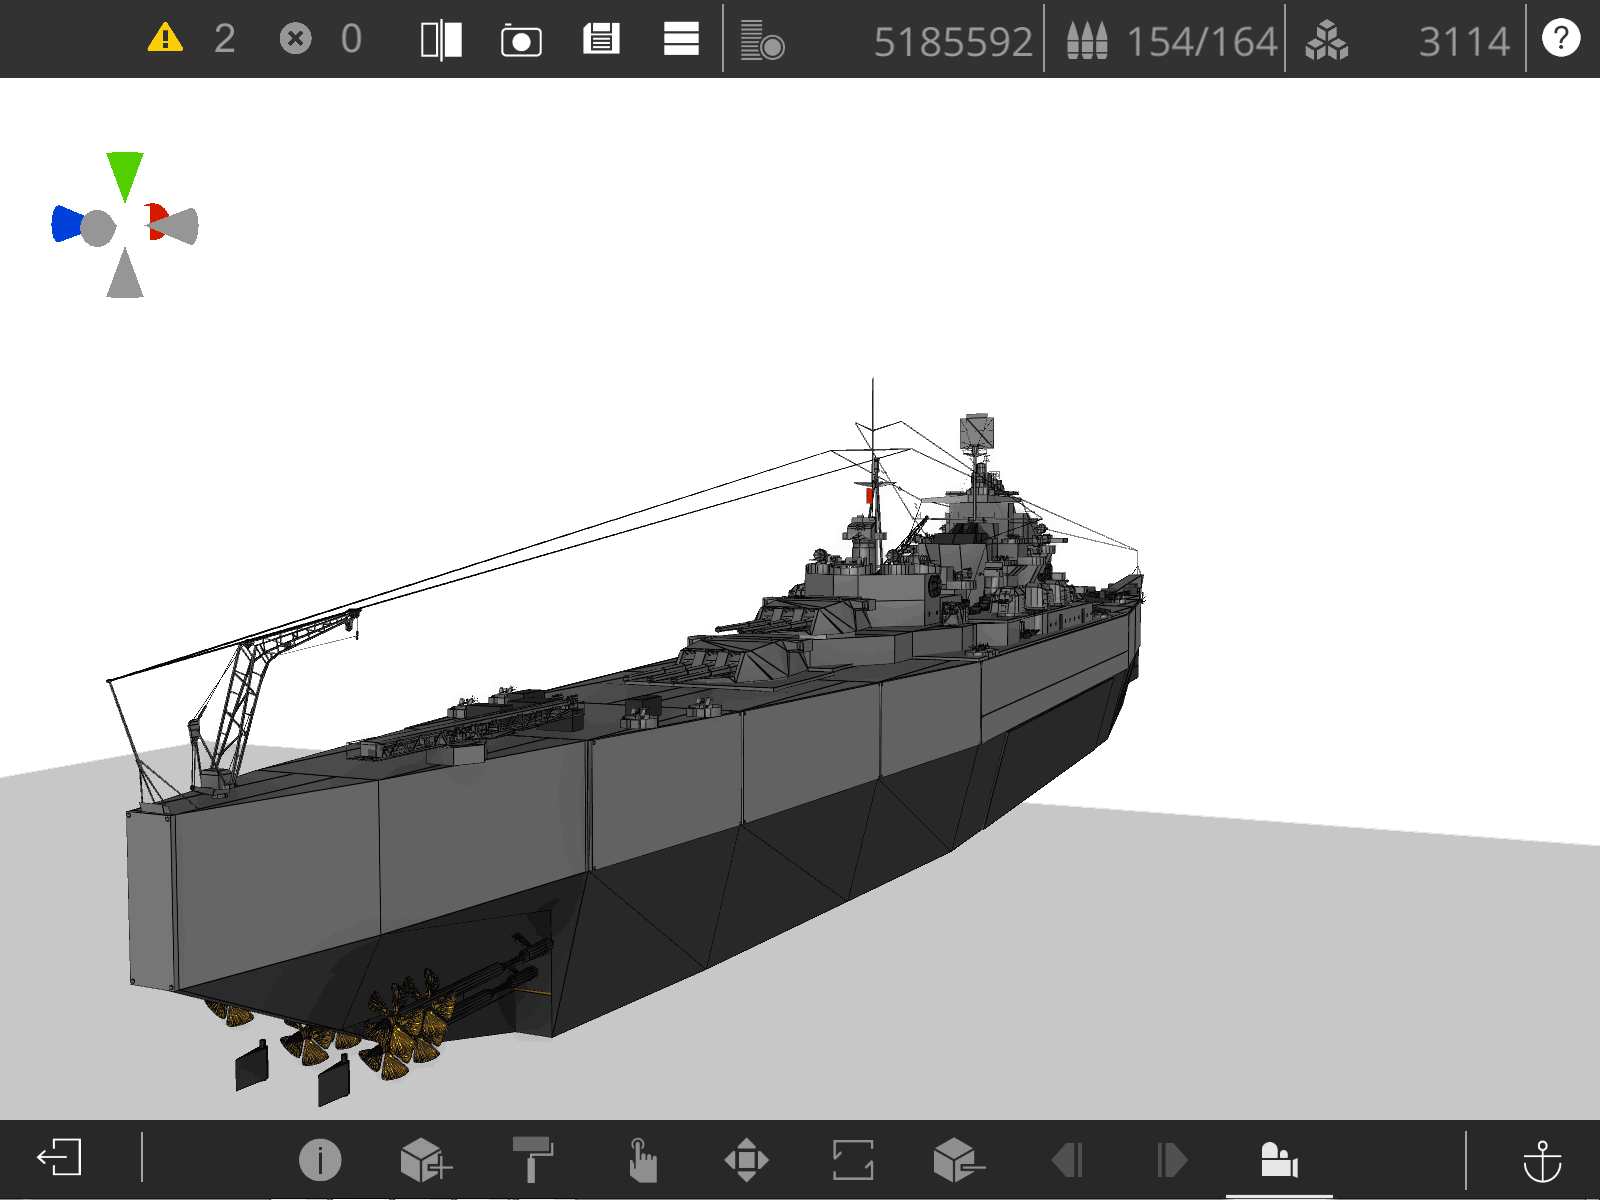The image size is (1600, 1200).
Task: Toggle the mirror mode icon
Action: click(441, 40)
